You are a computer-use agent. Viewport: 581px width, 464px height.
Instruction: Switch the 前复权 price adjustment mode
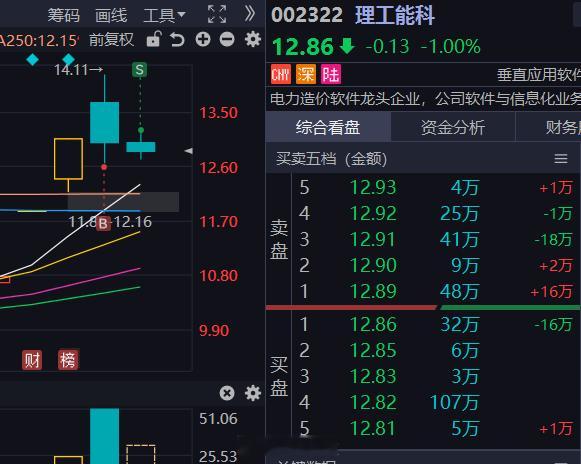[x=111, y=40]
